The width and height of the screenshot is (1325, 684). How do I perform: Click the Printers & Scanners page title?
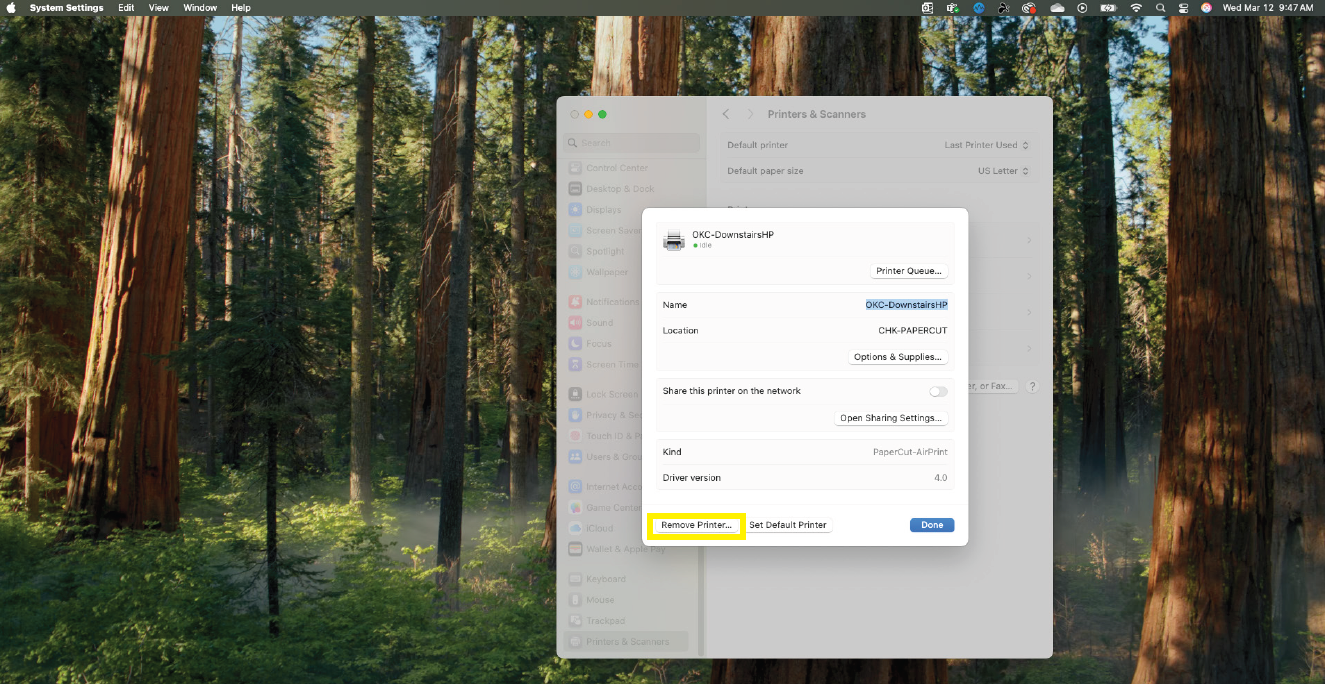tap(816, 114)
